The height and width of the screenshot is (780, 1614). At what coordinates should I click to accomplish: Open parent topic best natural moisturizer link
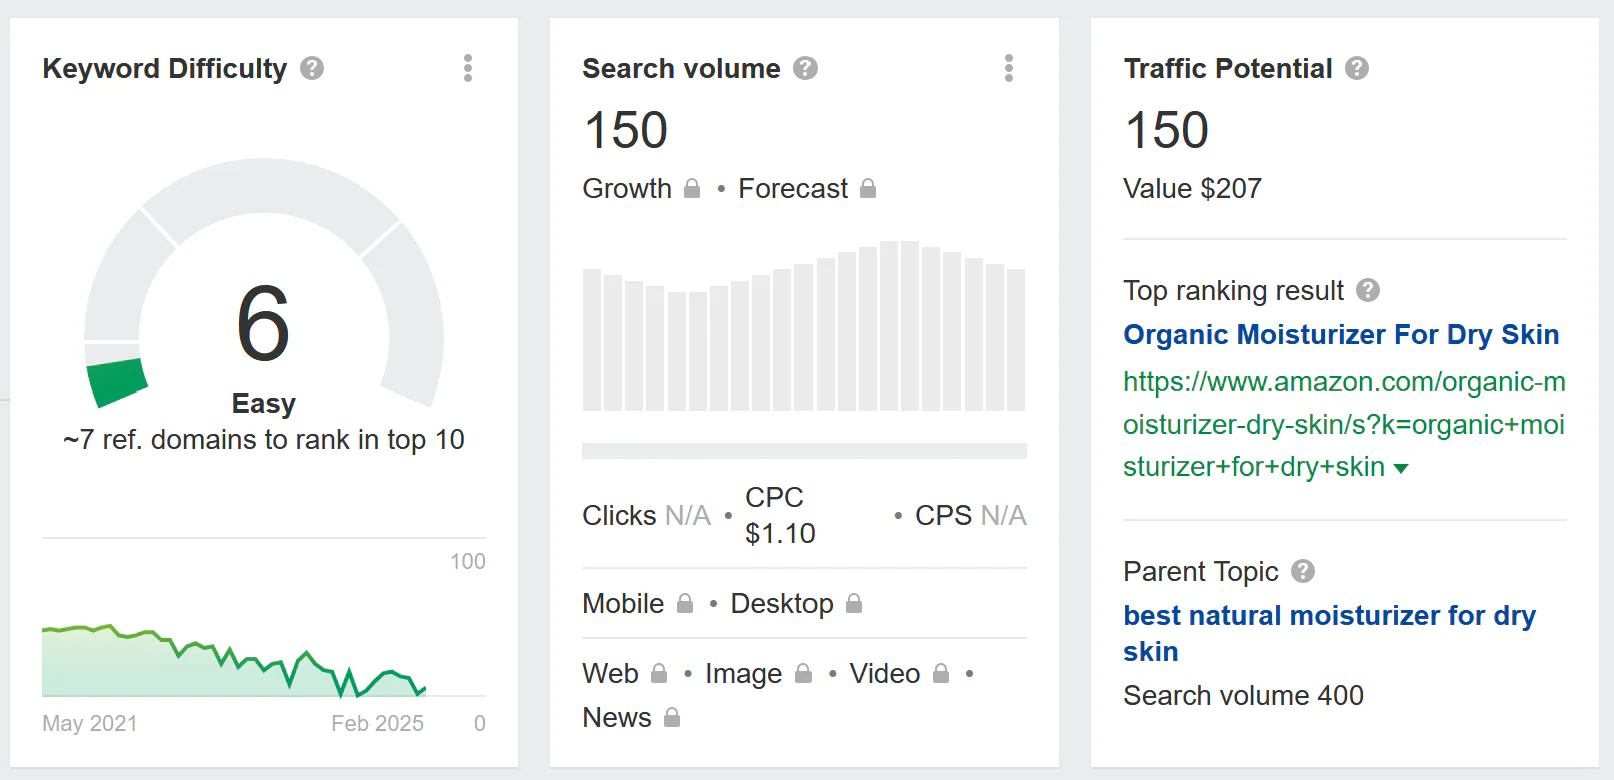click(x=1328, y=616)
